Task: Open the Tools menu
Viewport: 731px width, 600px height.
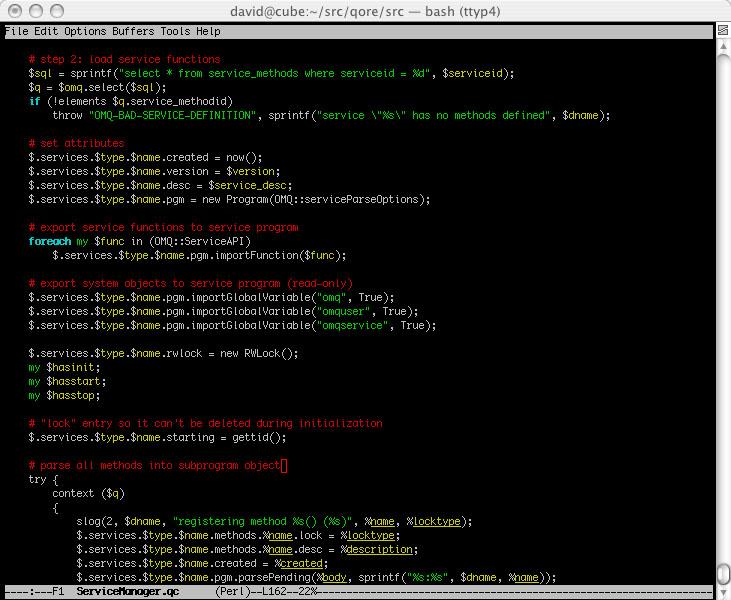Action: [175, 31]
